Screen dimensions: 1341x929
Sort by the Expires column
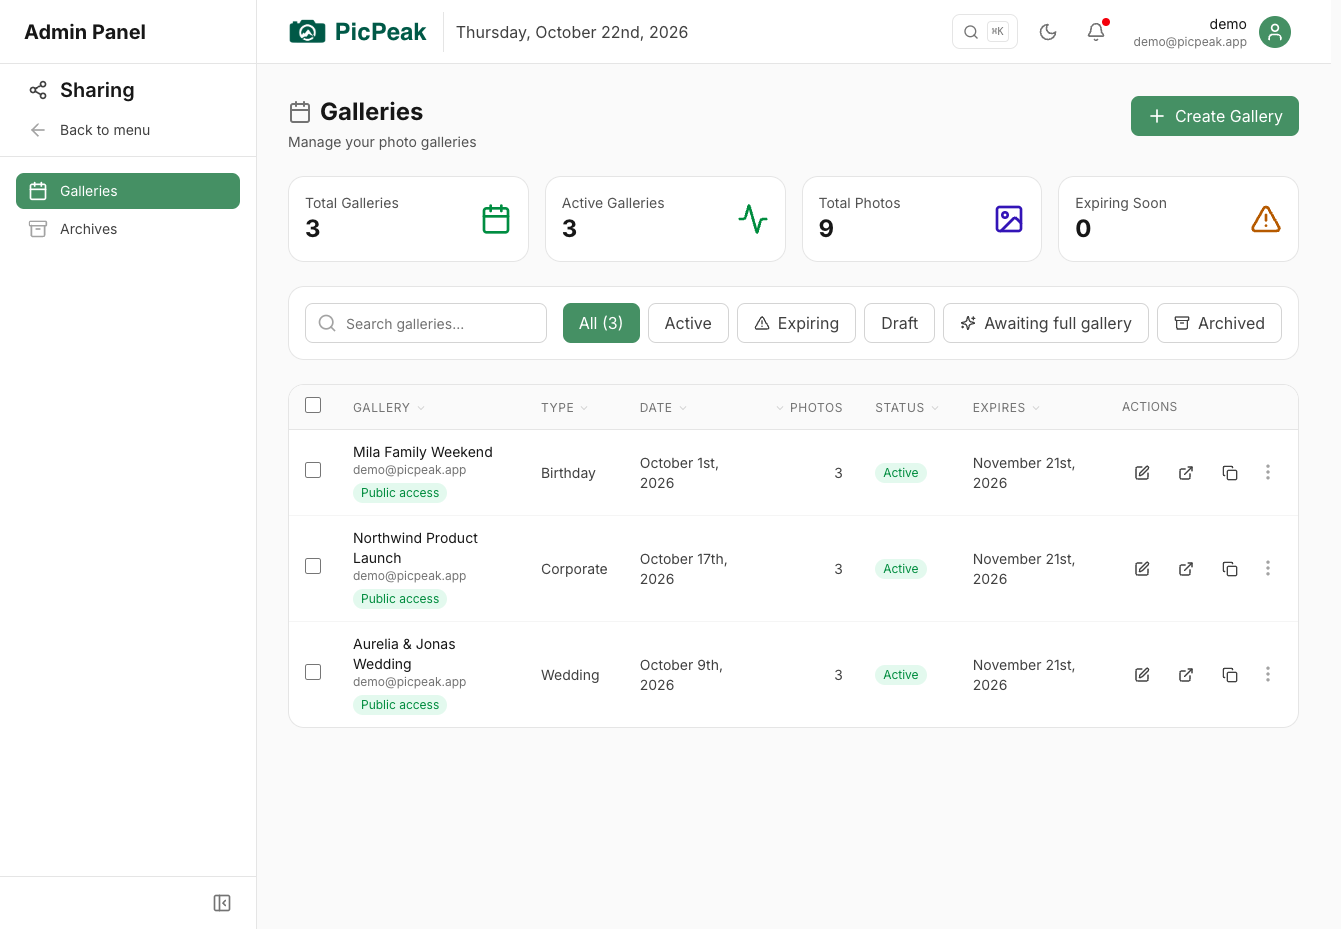coord(1006,408)
